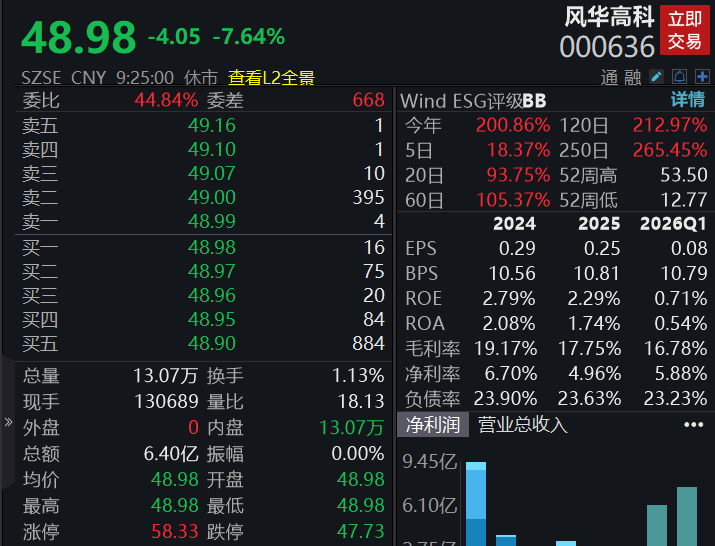Click the 买二 price 48.97
Screen dimensions: 715x546
coord(212,271)
